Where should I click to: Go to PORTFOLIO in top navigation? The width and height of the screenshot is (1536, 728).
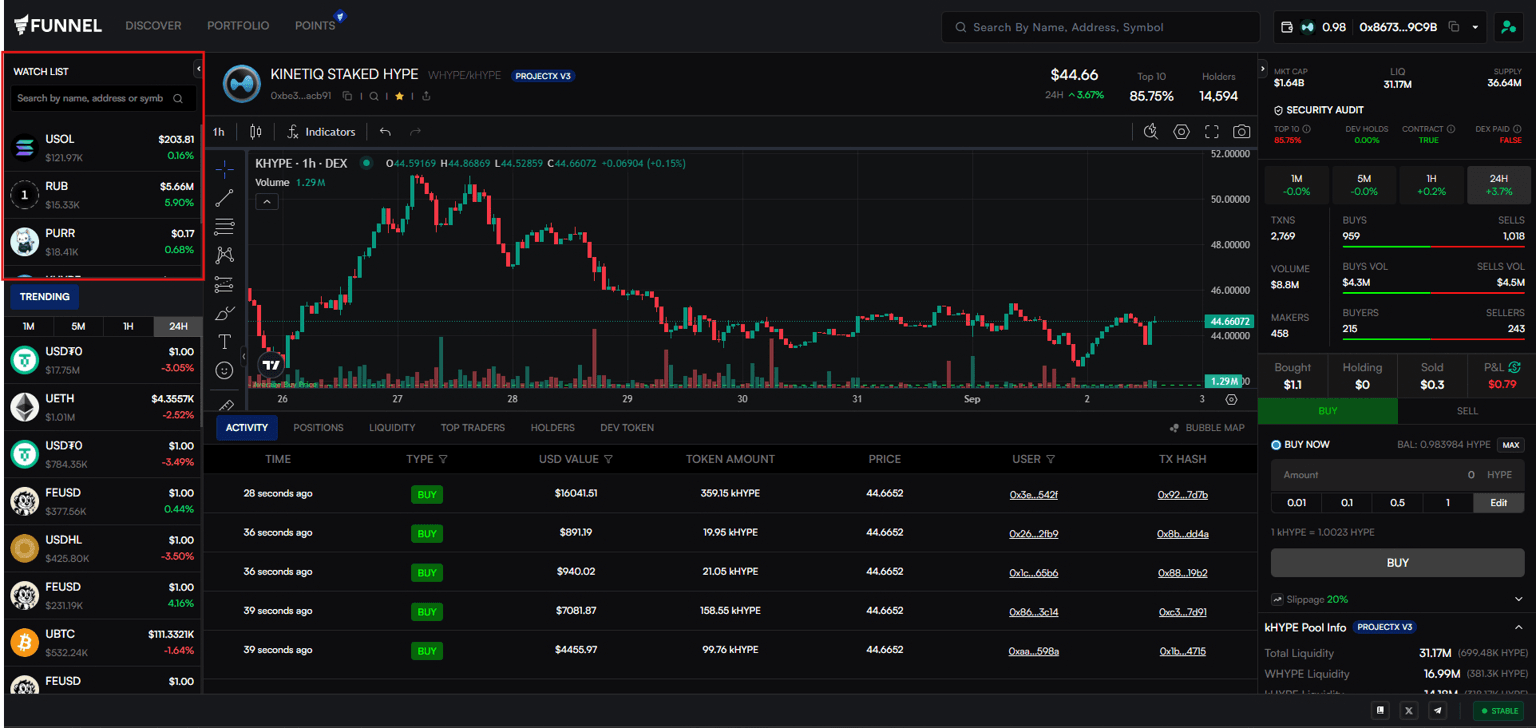pyautogui.click(x=238, y=26)
